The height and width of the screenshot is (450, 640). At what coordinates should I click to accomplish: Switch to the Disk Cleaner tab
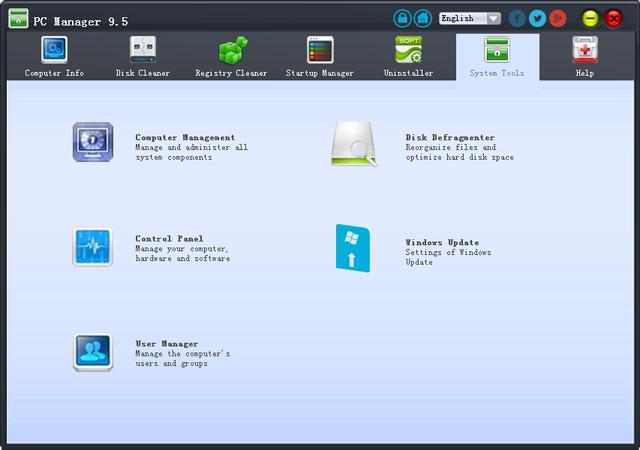pos(142,57)
